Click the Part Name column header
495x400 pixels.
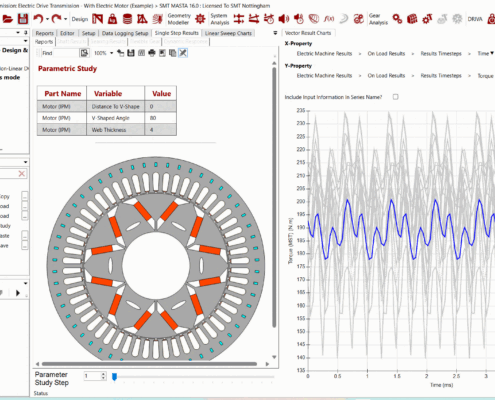click(x=62, y=93)
